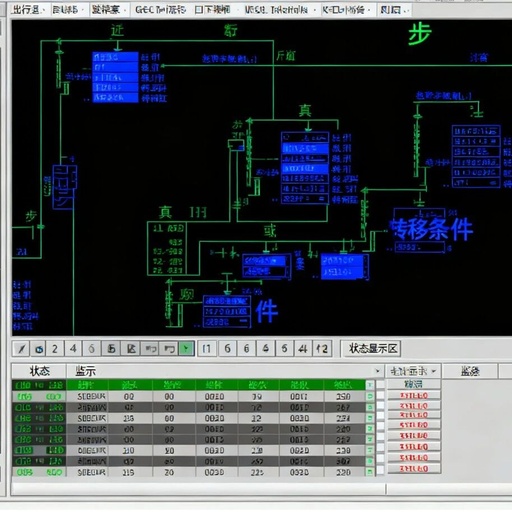The width and height of the screenshot is (512, 512).
Task: Select toolbar button labeled 2
Action: 55,349
